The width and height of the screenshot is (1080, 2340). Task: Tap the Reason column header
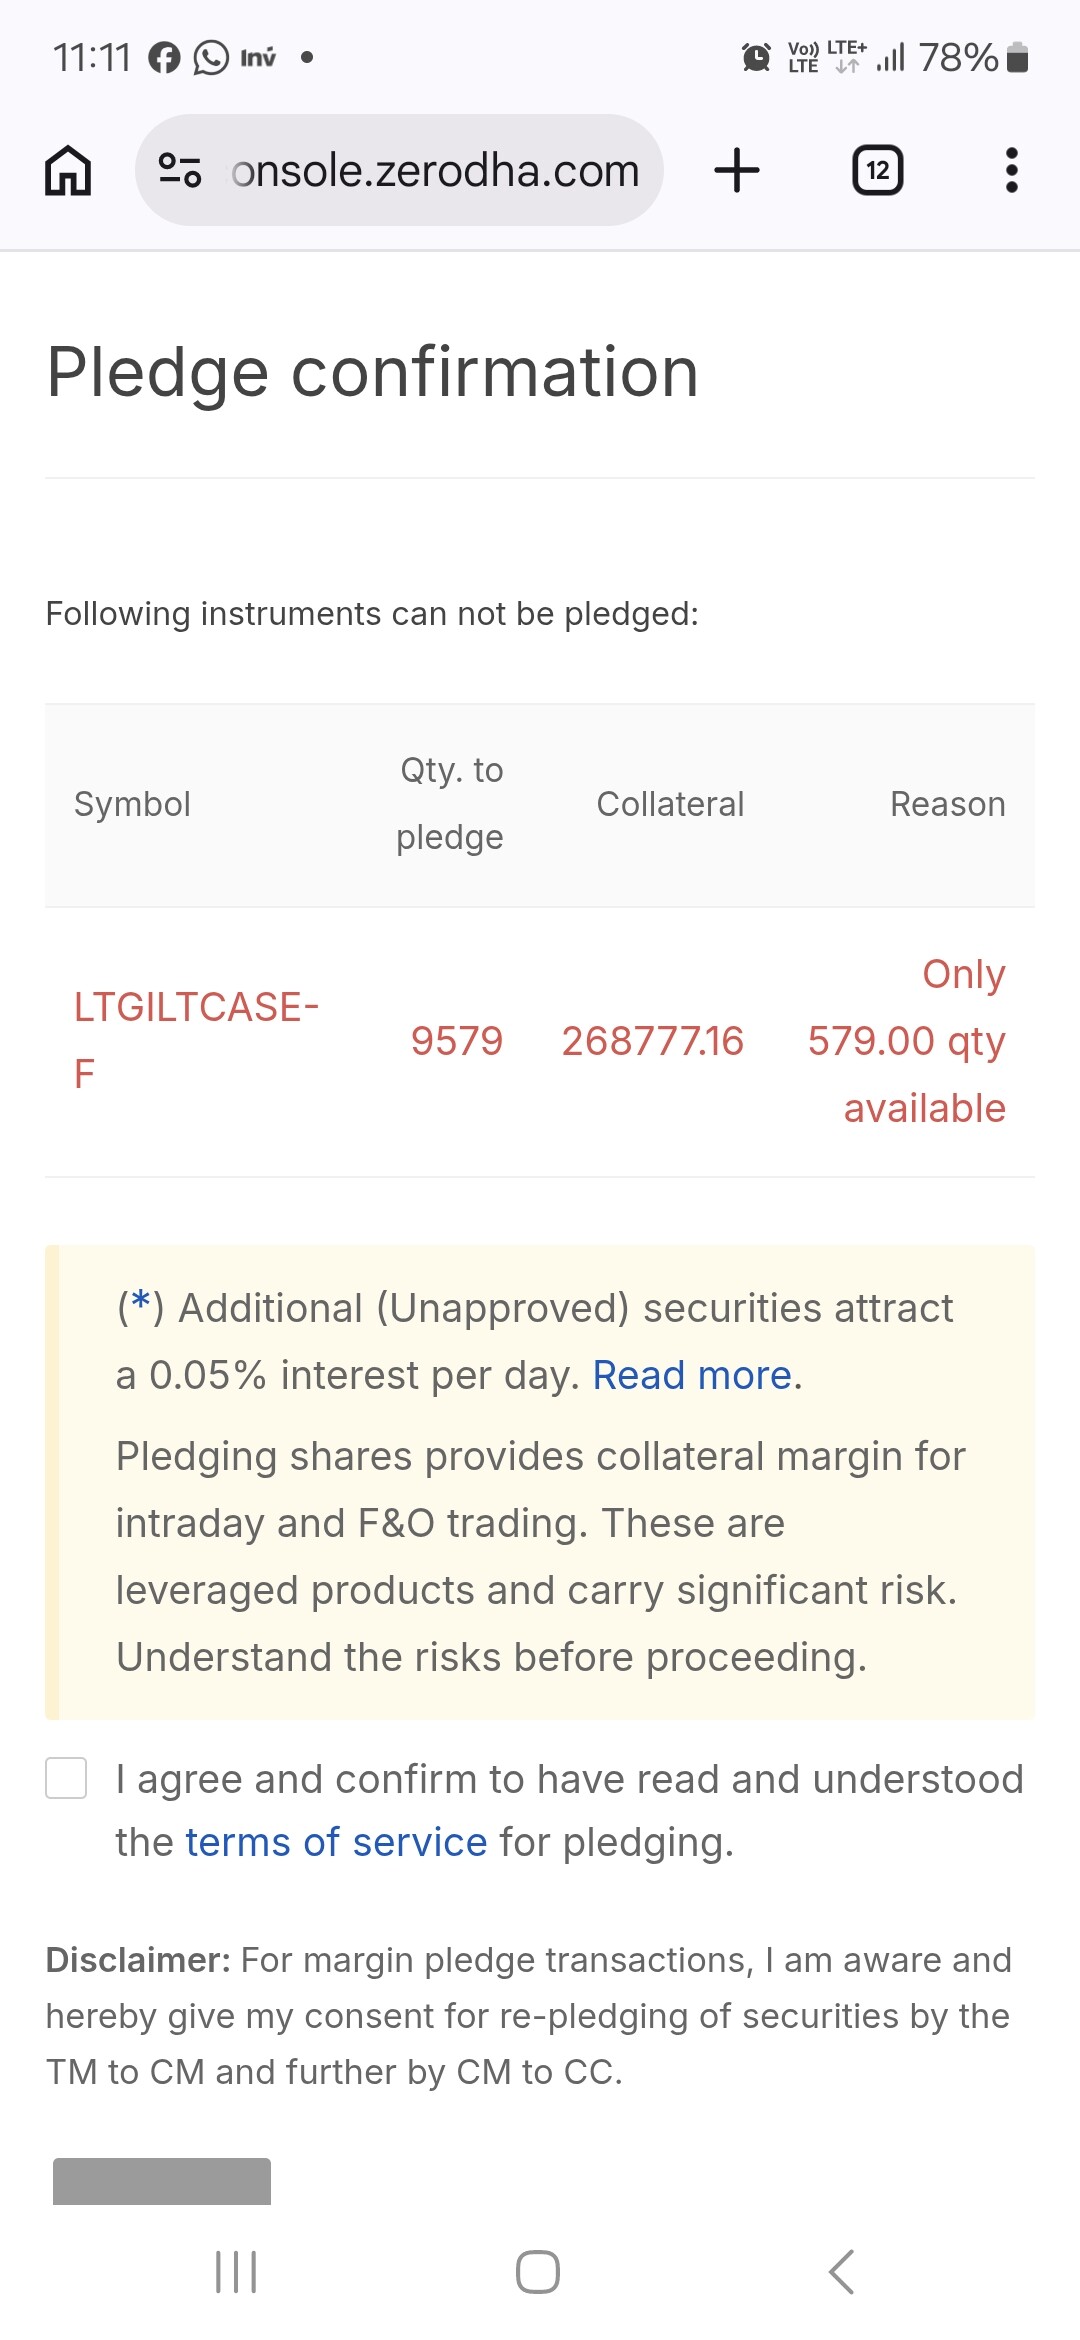[947, 804]
